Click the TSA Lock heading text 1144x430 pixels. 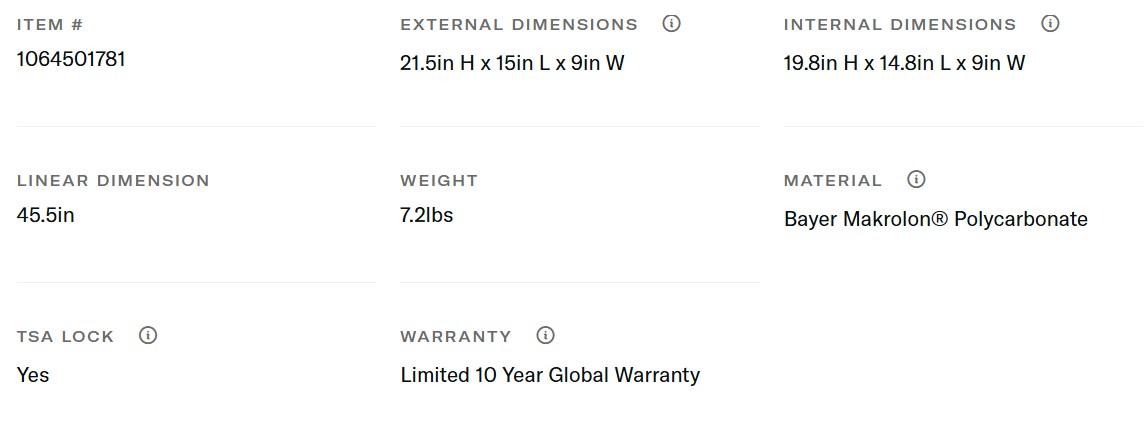(x=66, y=337)
